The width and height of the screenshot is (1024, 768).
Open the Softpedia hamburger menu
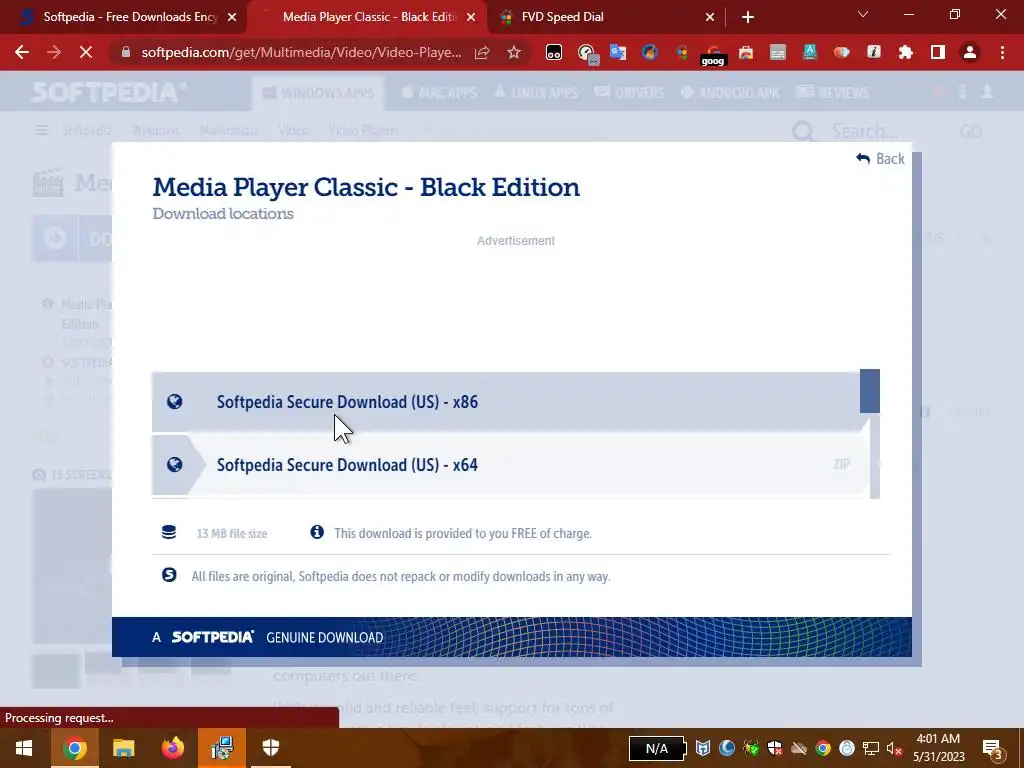(x=42, y=131)
